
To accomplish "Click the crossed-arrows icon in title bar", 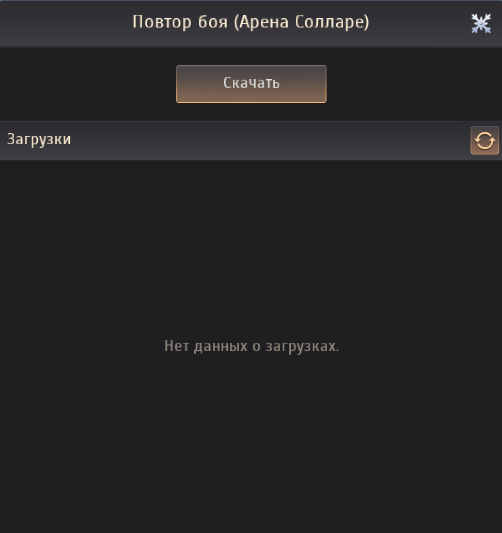I will click(x=481, y=23).
